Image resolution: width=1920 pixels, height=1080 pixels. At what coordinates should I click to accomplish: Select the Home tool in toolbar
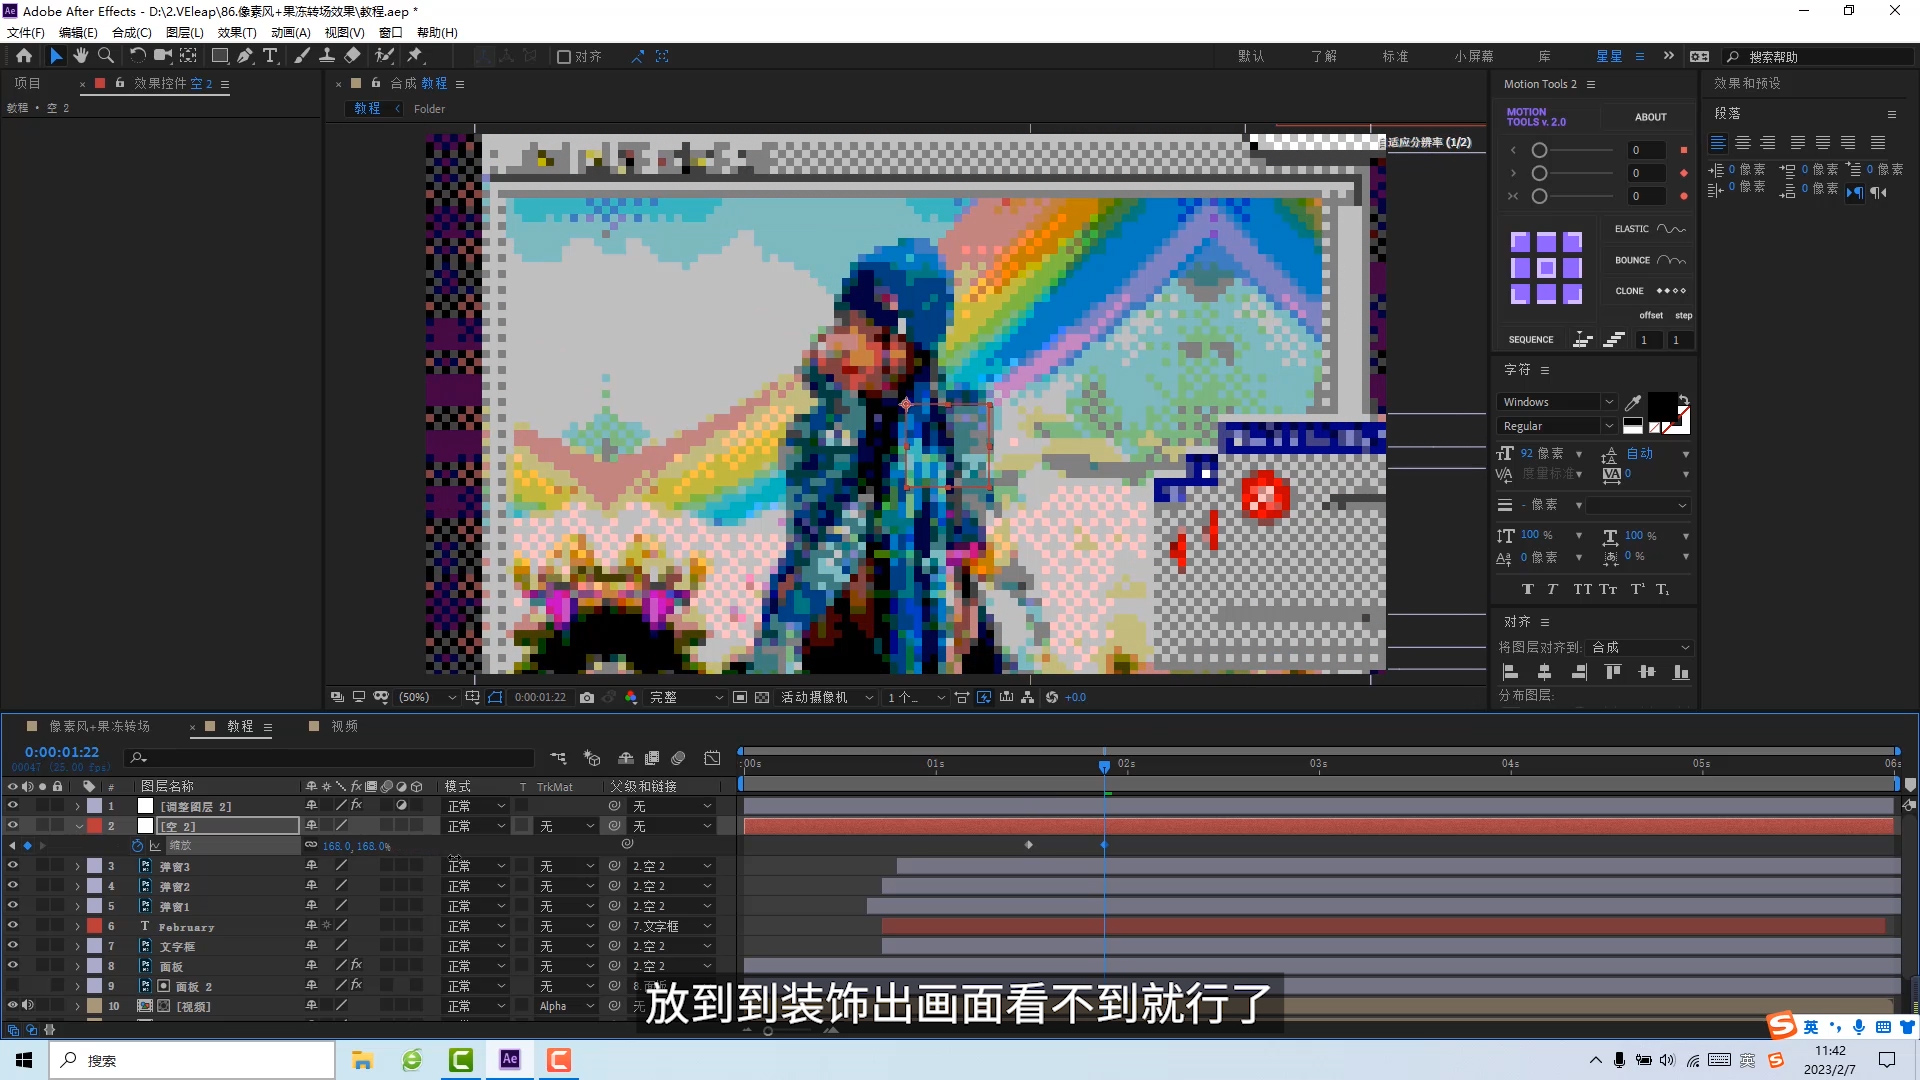24,56
